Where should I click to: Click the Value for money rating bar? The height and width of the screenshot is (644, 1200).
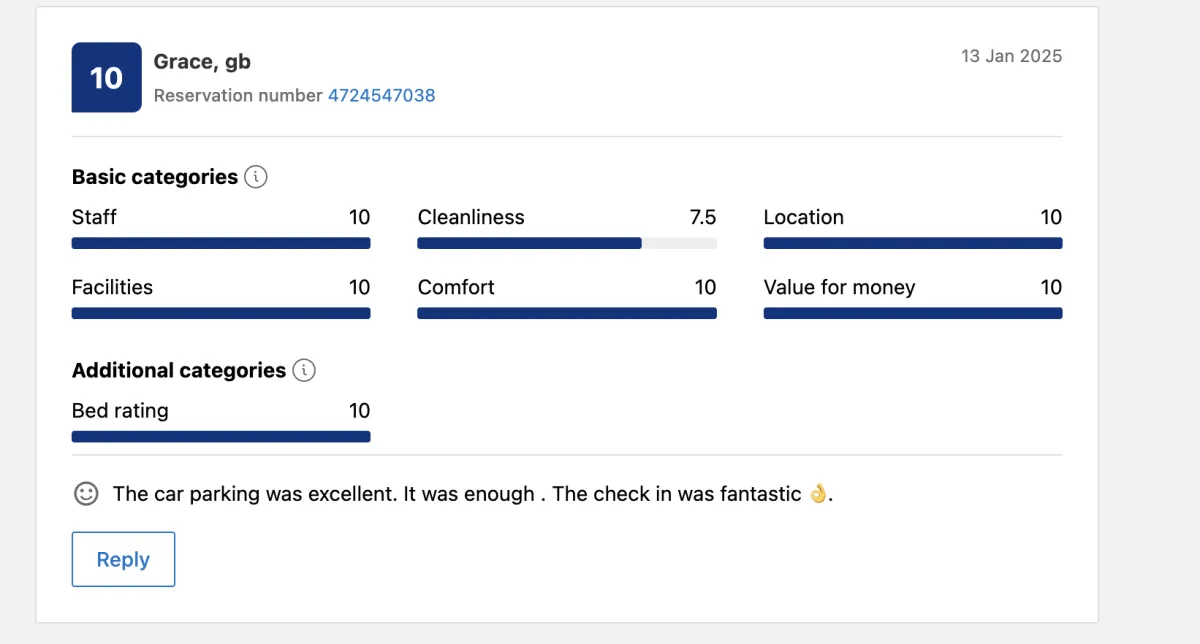[x=912, y=313]
